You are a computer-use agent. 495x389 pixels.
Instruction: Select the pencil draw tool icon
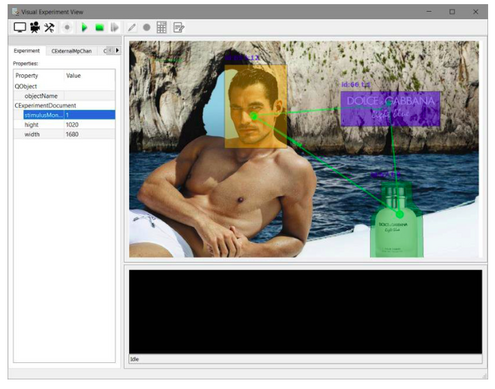pyautogui.click(x=132, y=27)
